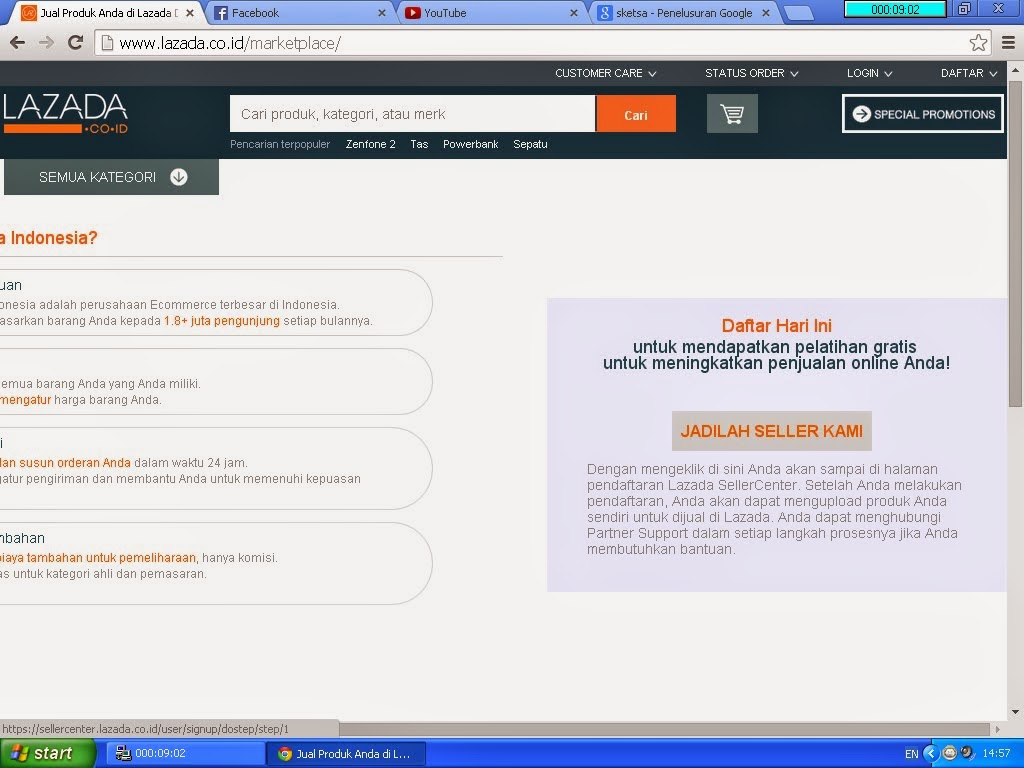Click the scrollbar down arrow
The width and height of the screenshot is (1024, 768).
[1016, 712]
